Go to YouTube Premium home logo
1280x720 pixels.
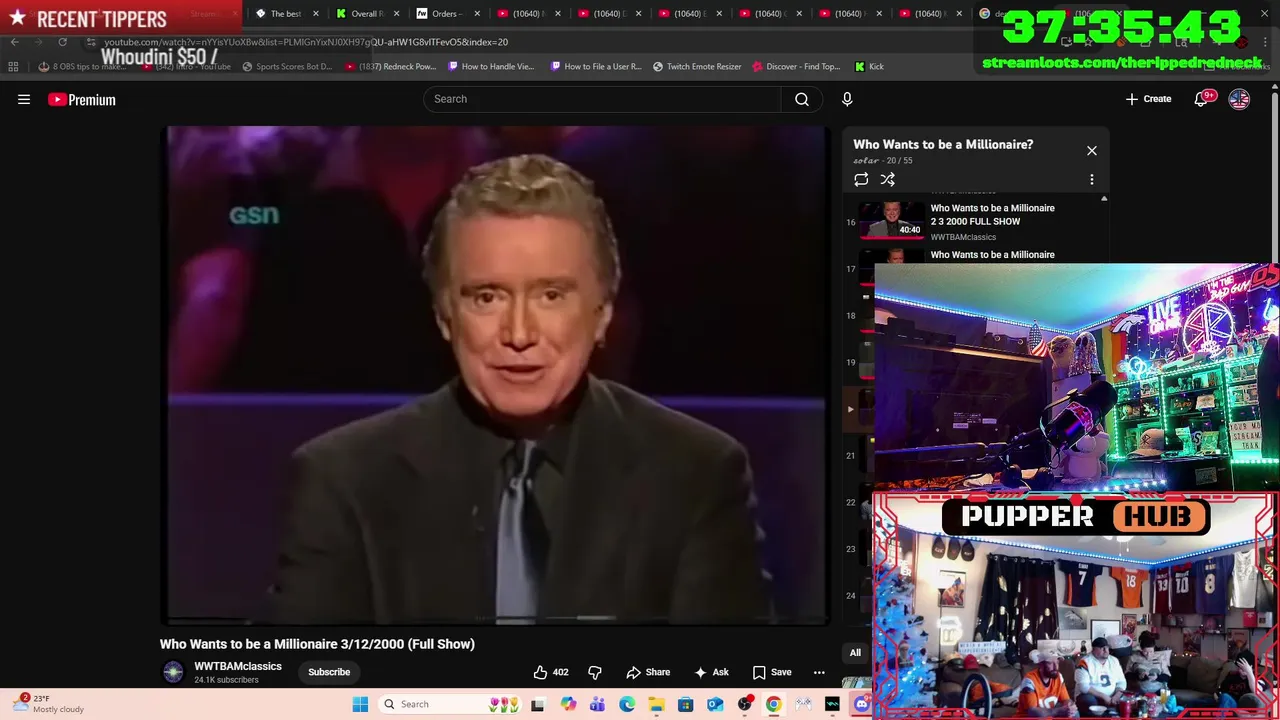[82, 99]
